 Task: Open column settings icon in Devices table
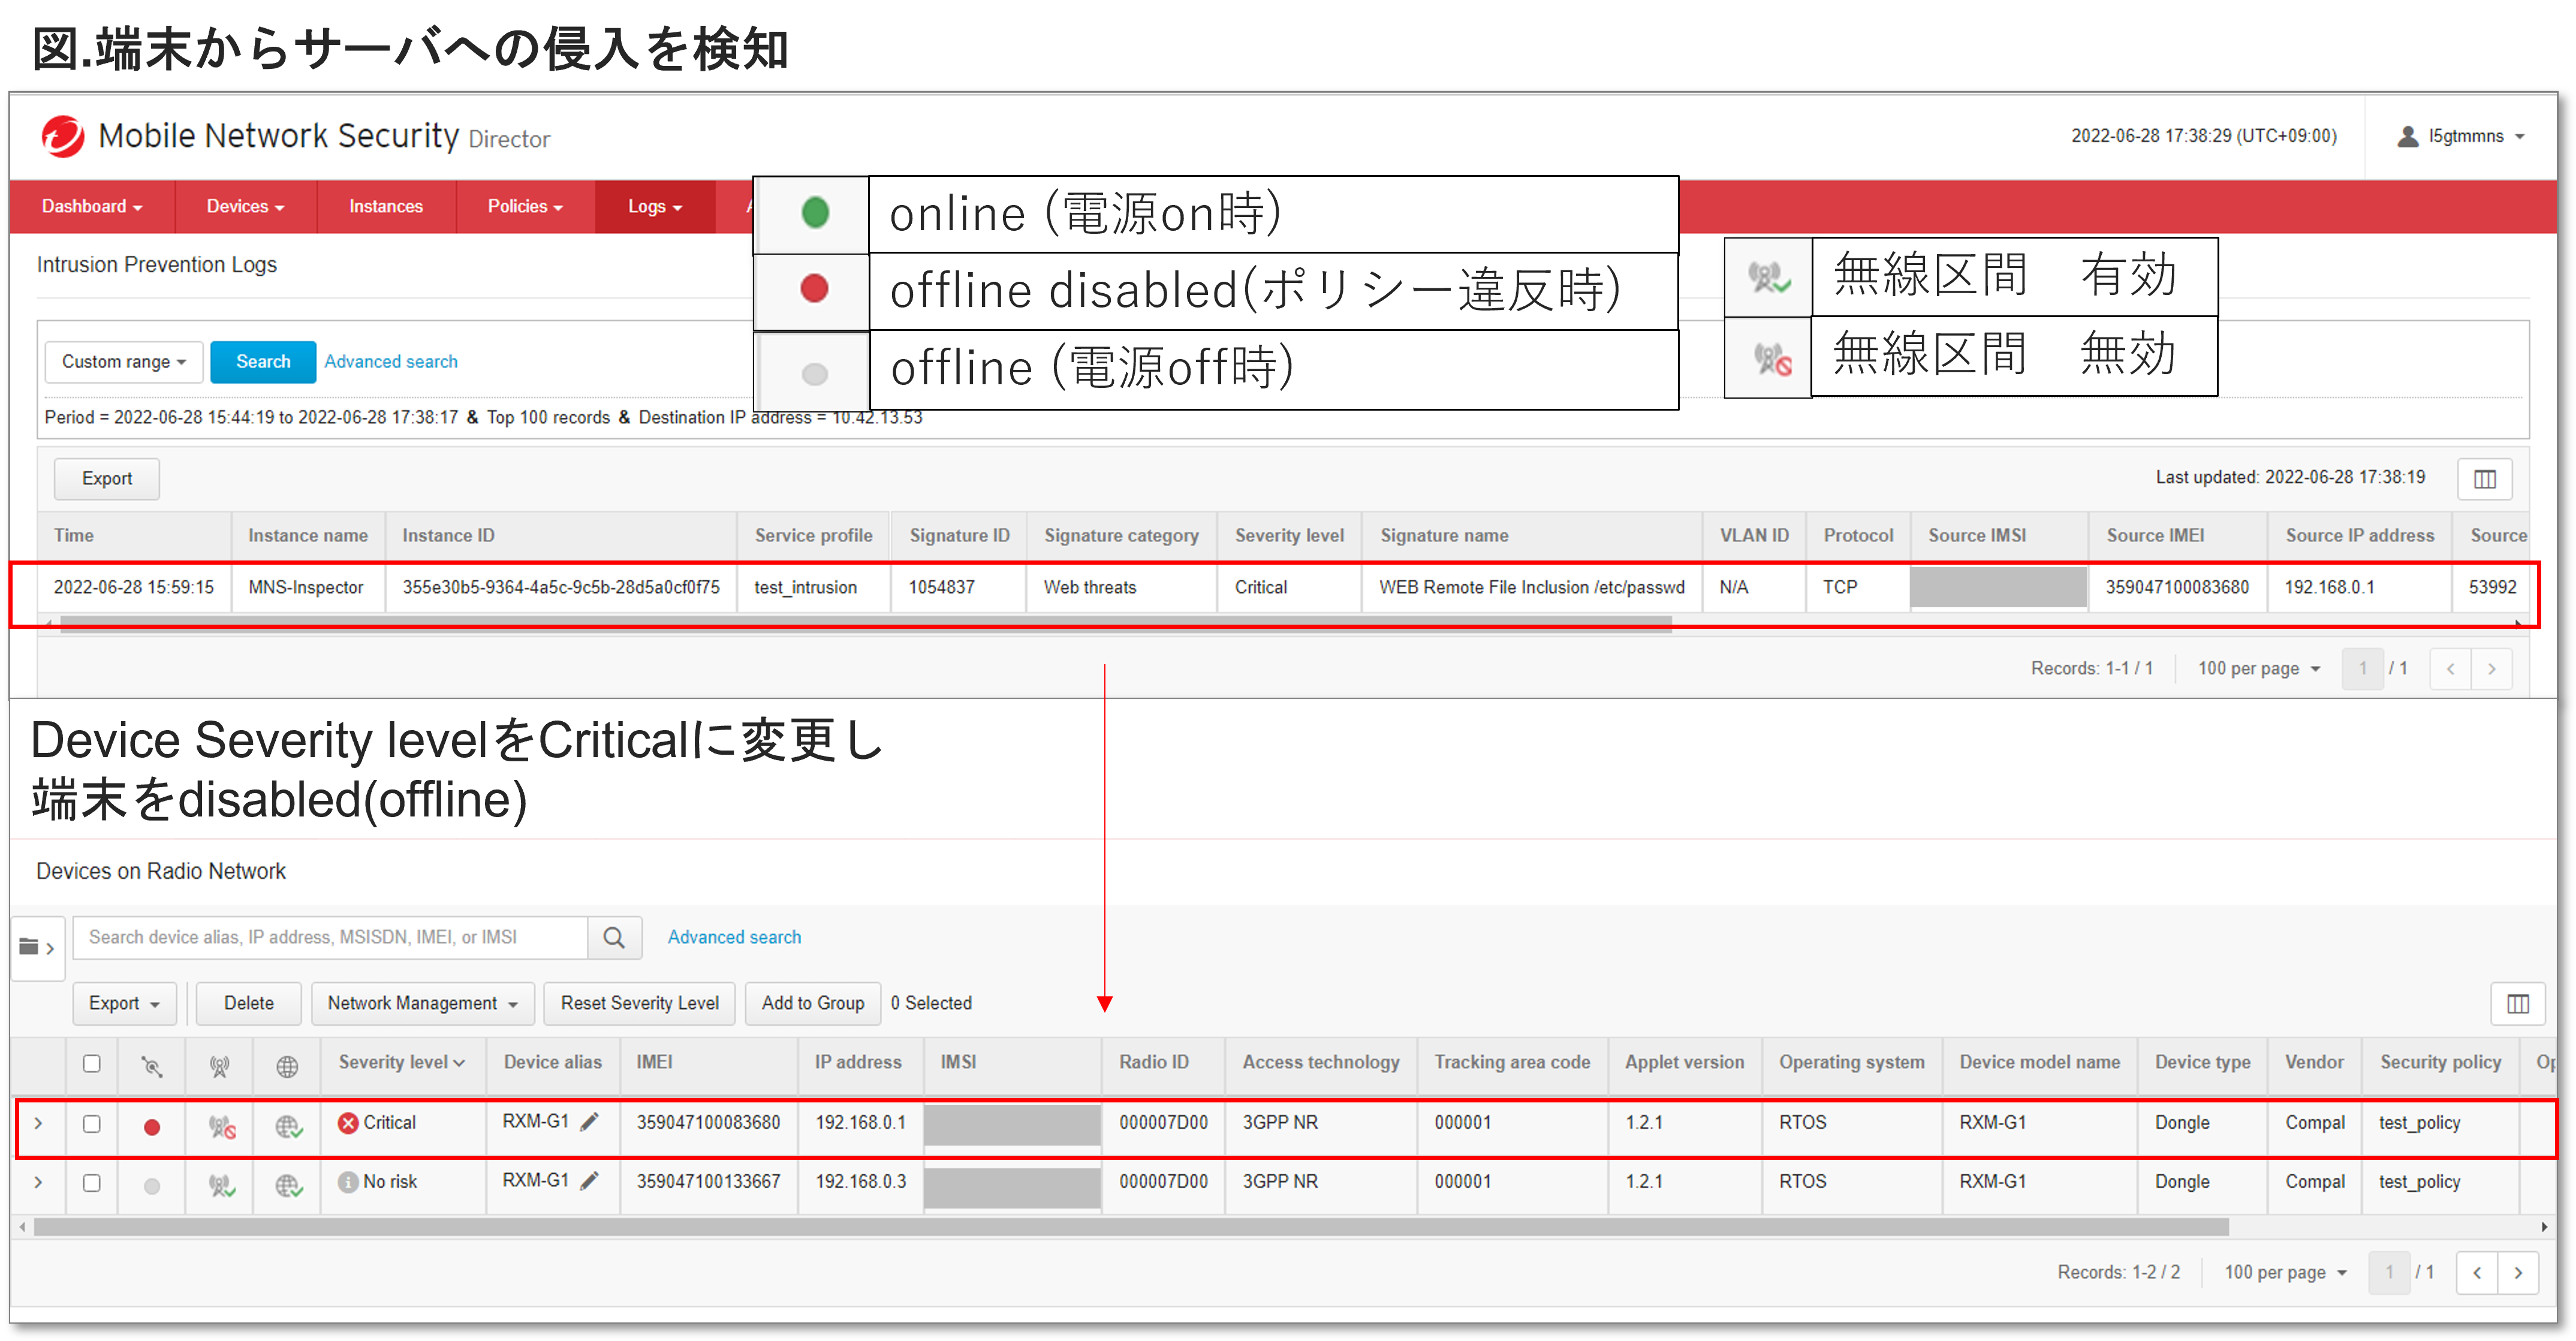(x=2517, y=1003)
